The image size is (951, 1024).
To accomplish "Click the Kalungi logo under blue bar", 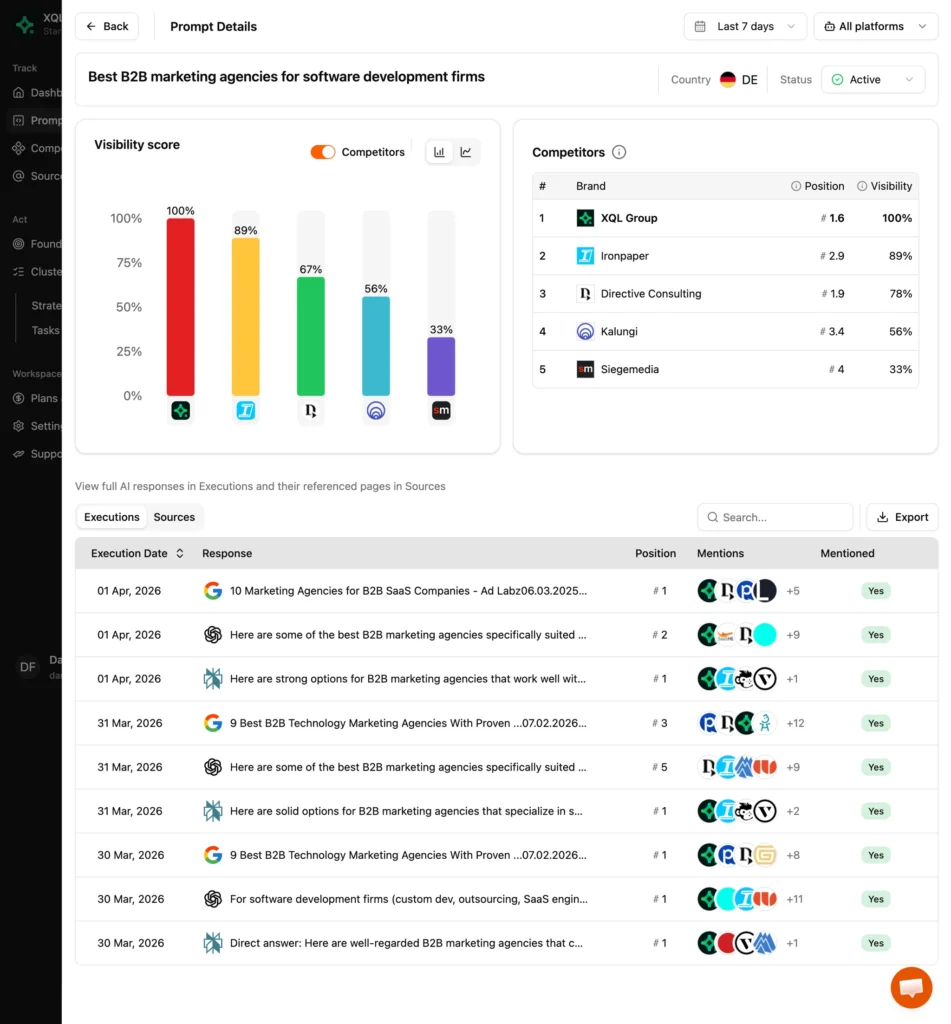I will click(x=376, y=410).
